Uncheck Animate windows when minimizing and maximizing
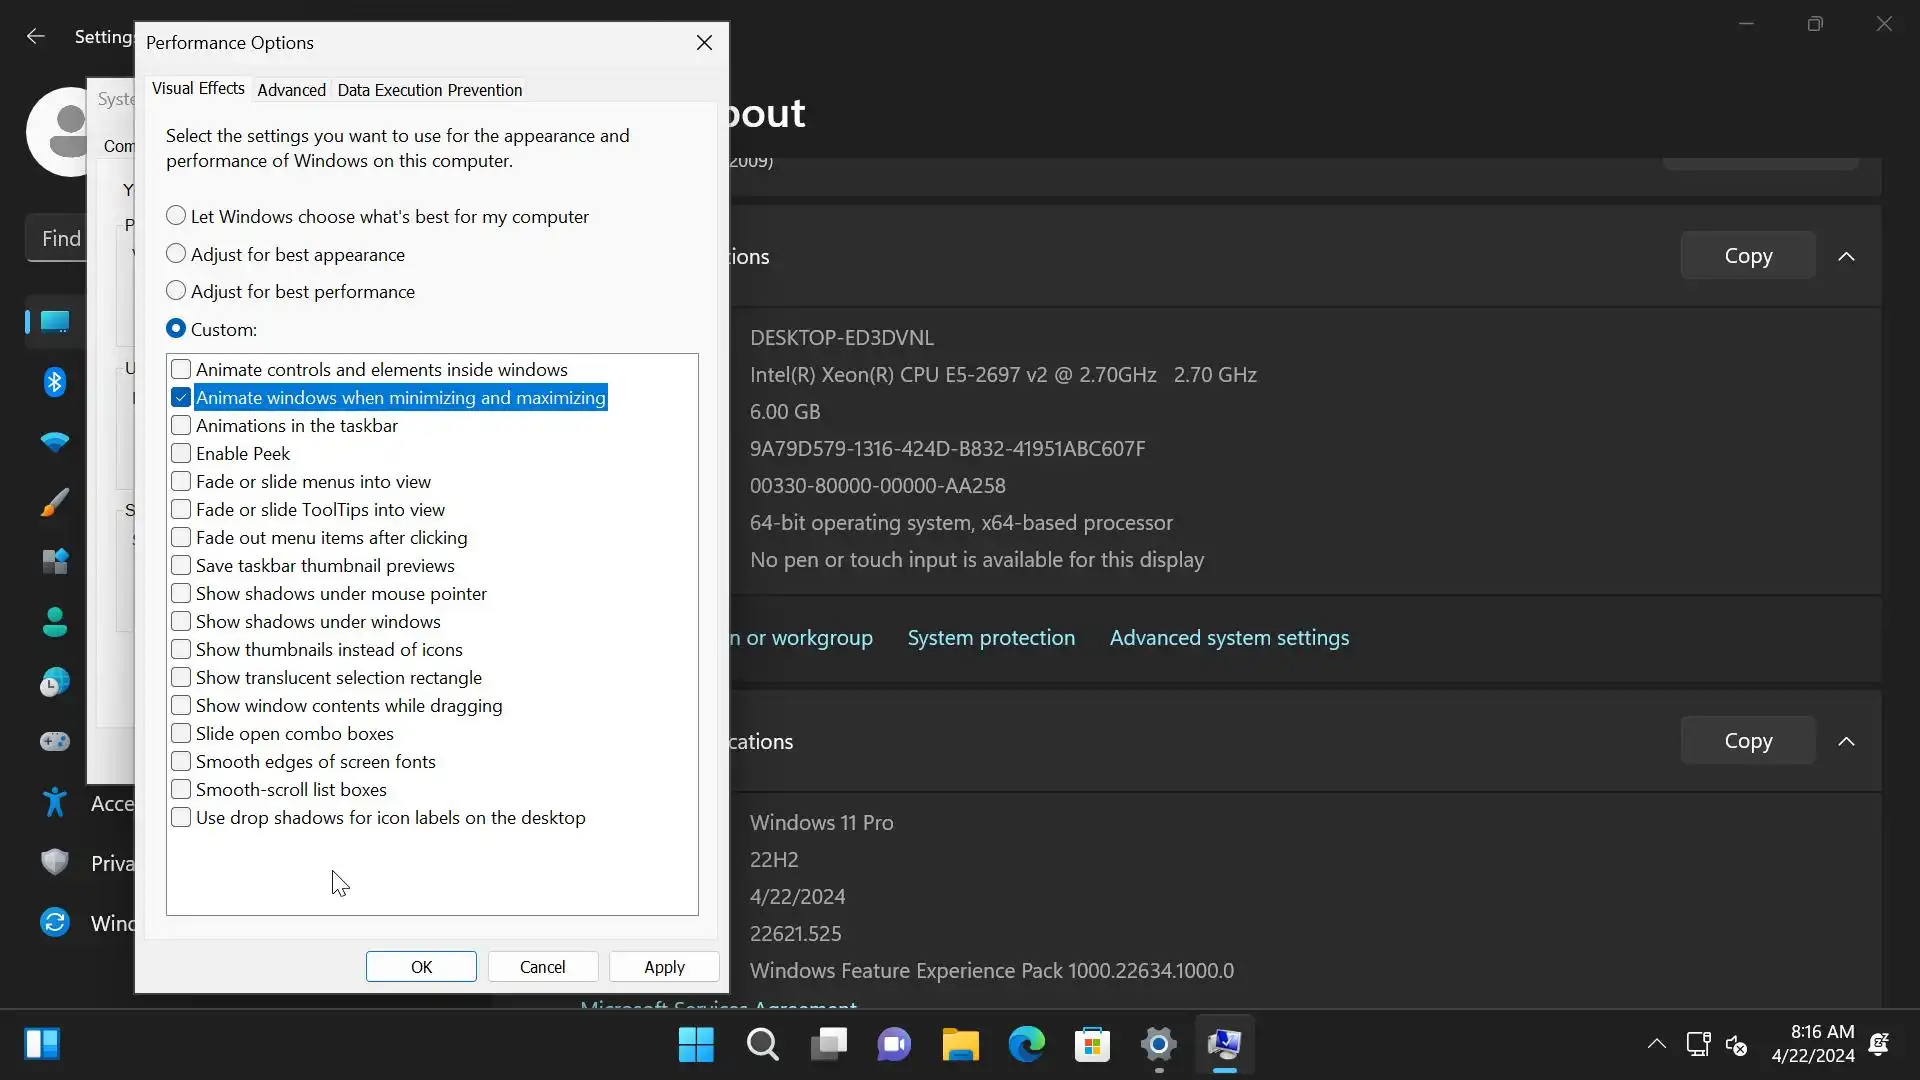Image resolution: width=1920 pixels, height=1080 pixels. (x=181, y=398)
